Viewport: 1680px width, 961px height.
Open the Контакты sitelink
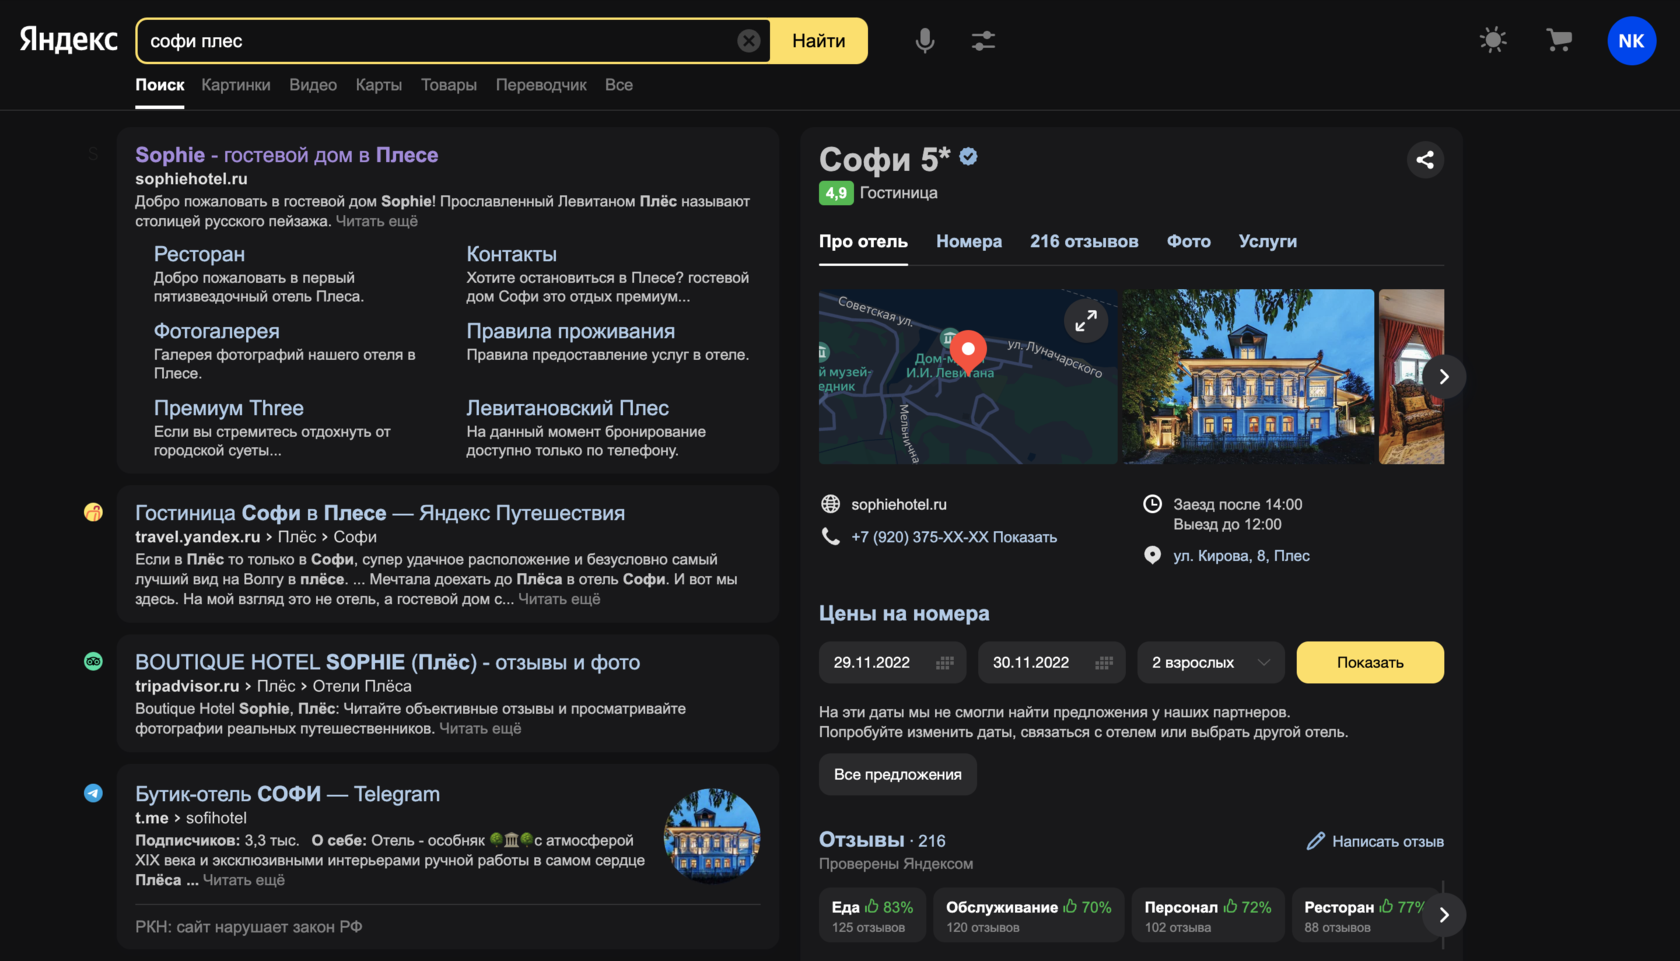point(511,254)
